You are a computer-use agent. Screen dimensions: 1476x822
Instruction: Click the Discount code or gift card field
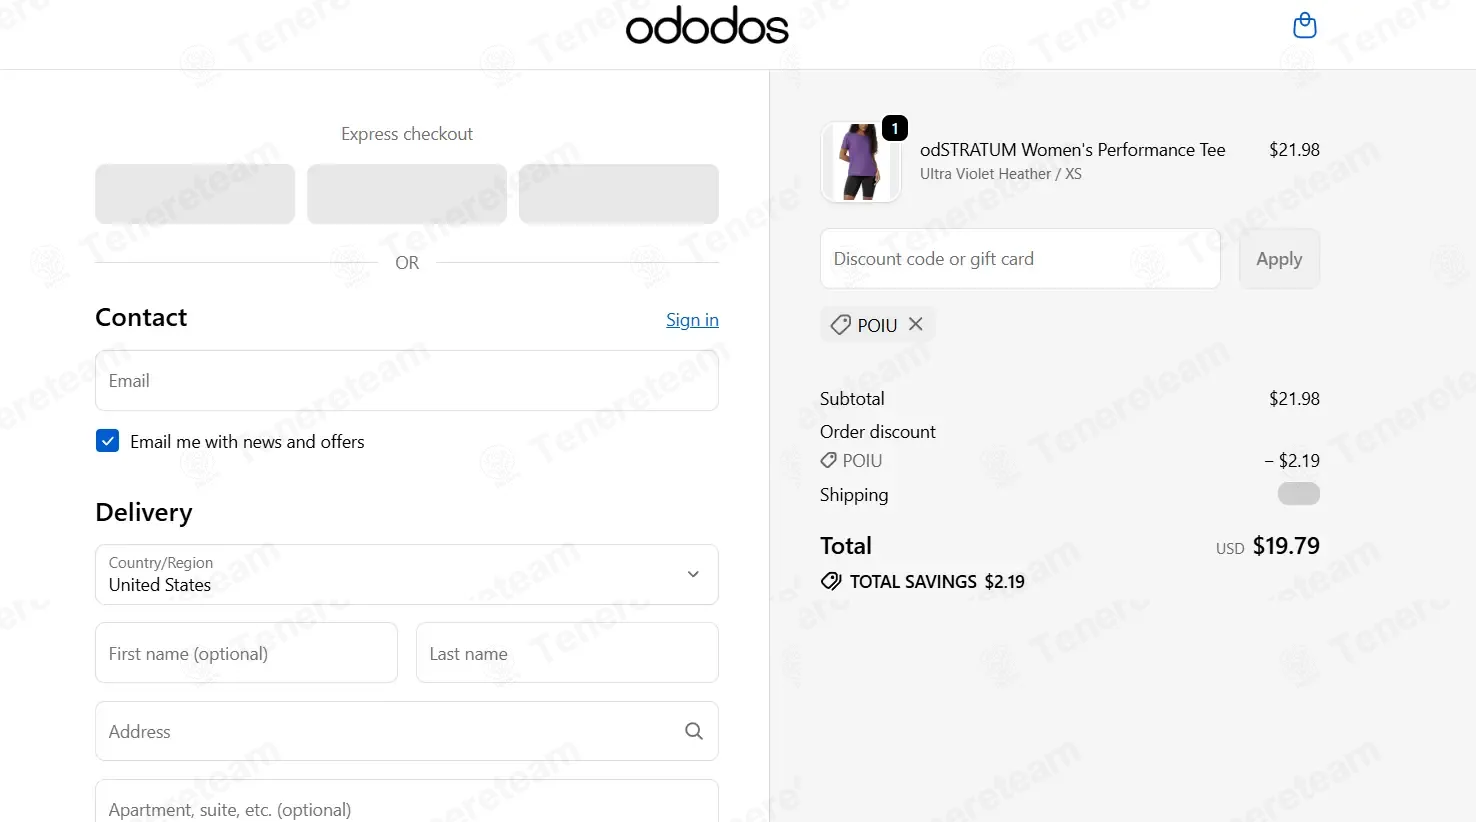[x=1020, y=259]
